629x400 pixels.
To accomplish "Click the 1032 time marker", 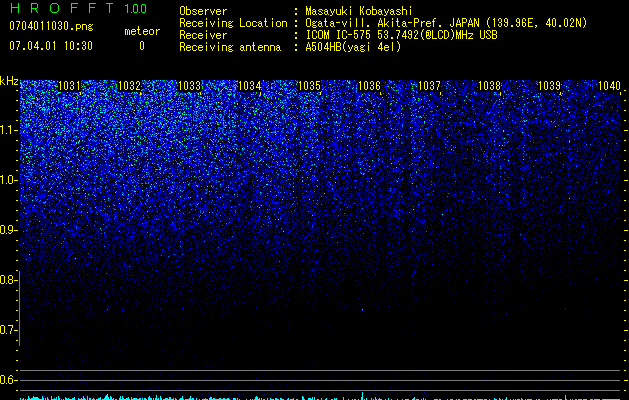I will 130,86.
